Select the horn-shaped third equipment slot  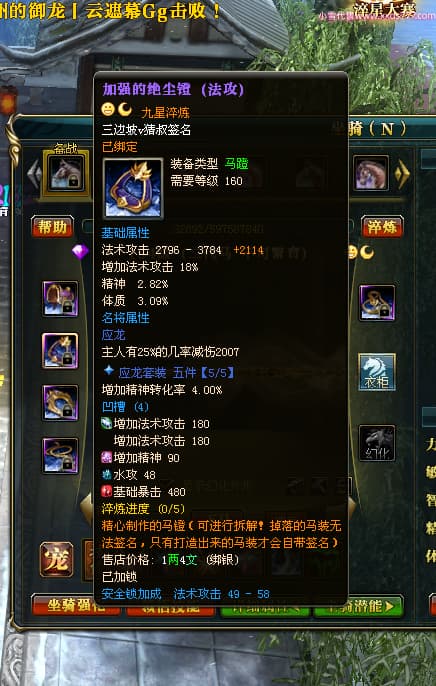pyautogui.click(x=60, y=402)
